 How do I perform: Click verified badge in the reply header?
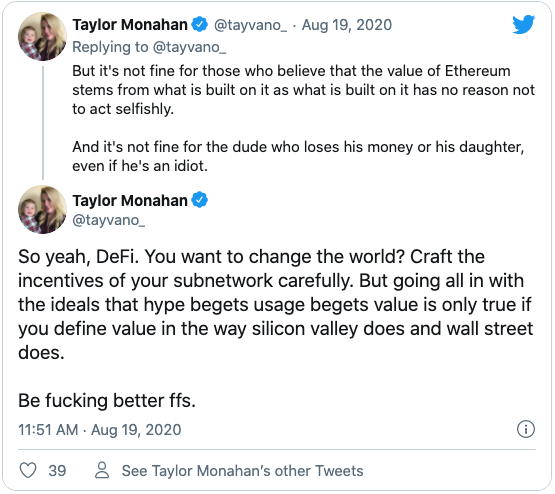200,24
